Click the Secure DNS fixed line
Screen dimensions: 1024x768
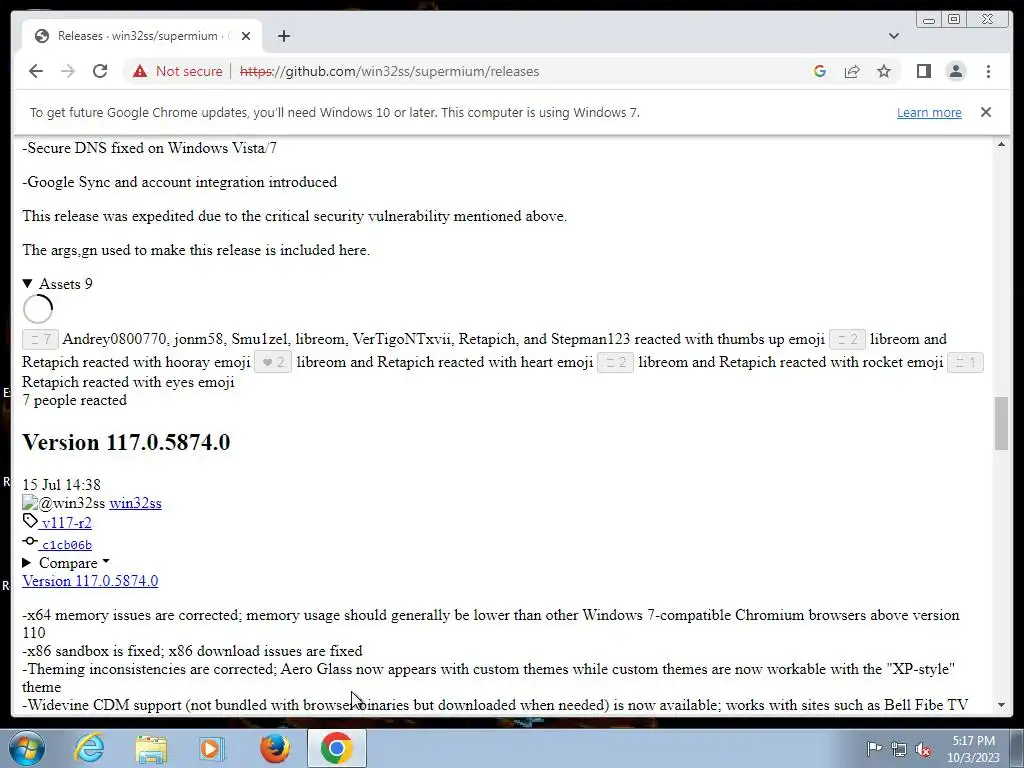[x=150, y=148]
